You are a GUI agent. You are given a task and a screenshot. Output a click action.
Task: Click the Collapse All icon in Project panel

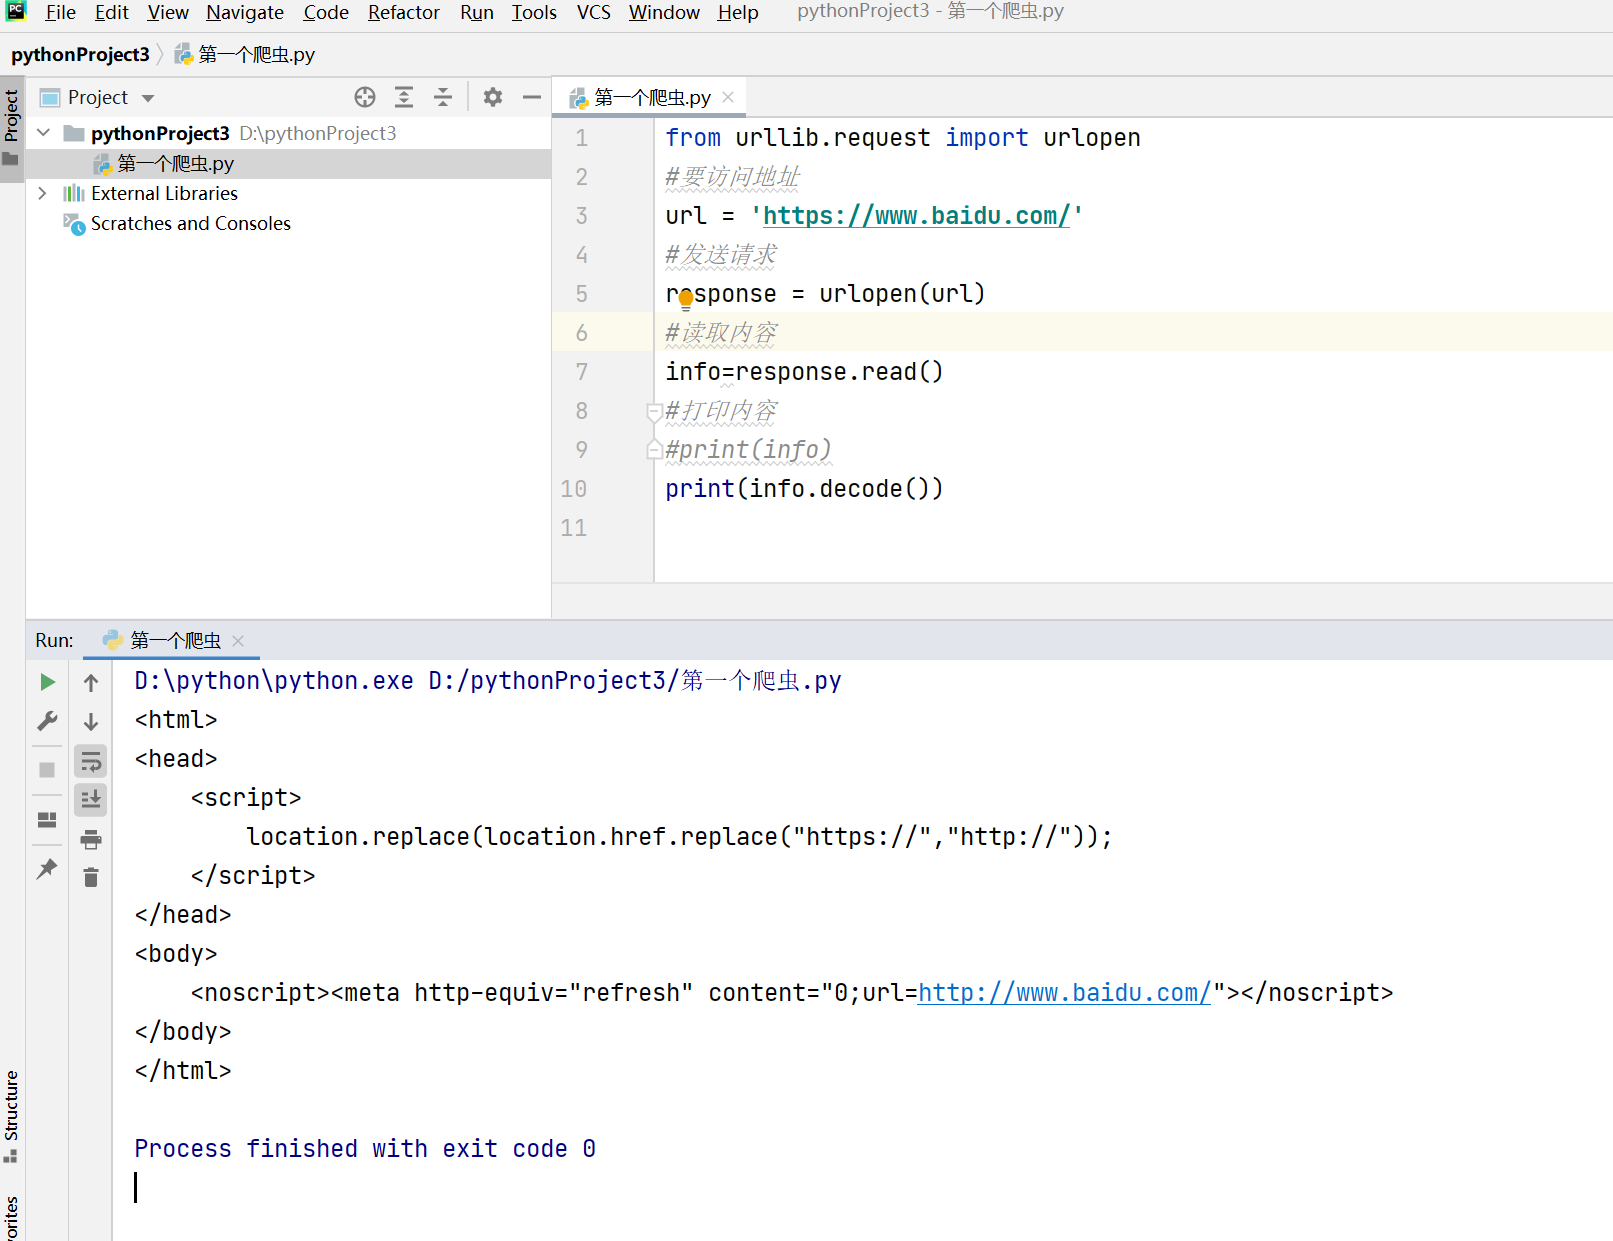tap(443, 97)
